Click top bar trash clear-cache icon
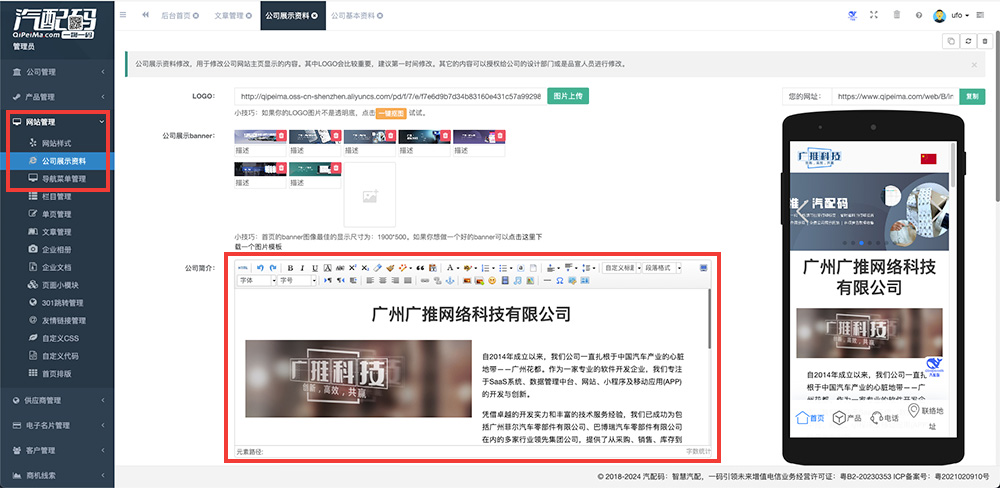The image size is (1000, 488). tap(897, 15)
